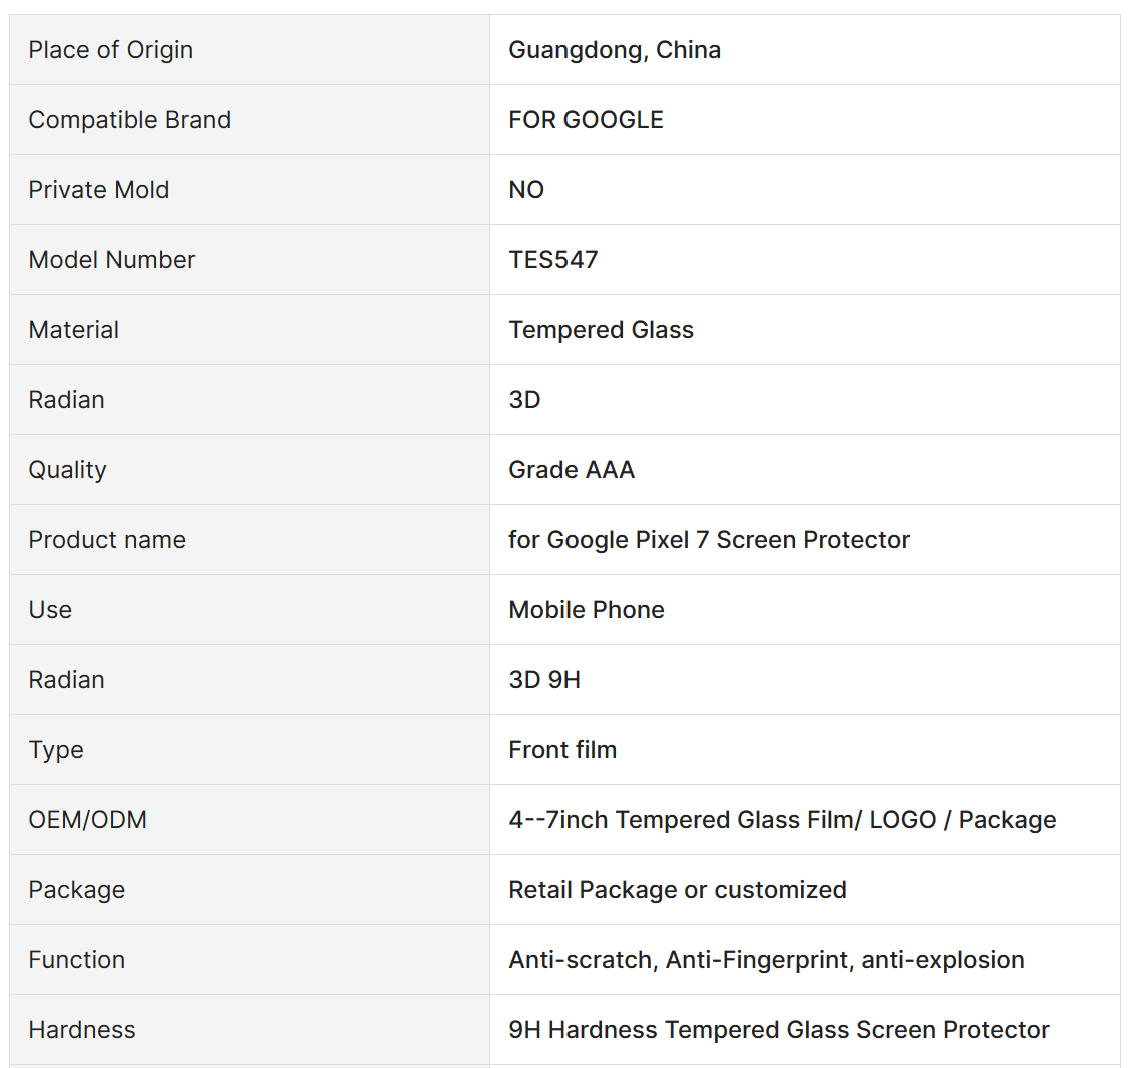Click the '3D 9H' radian value
The width and height of the screenshot is (1130, 1068).
[x=545, y=680]
